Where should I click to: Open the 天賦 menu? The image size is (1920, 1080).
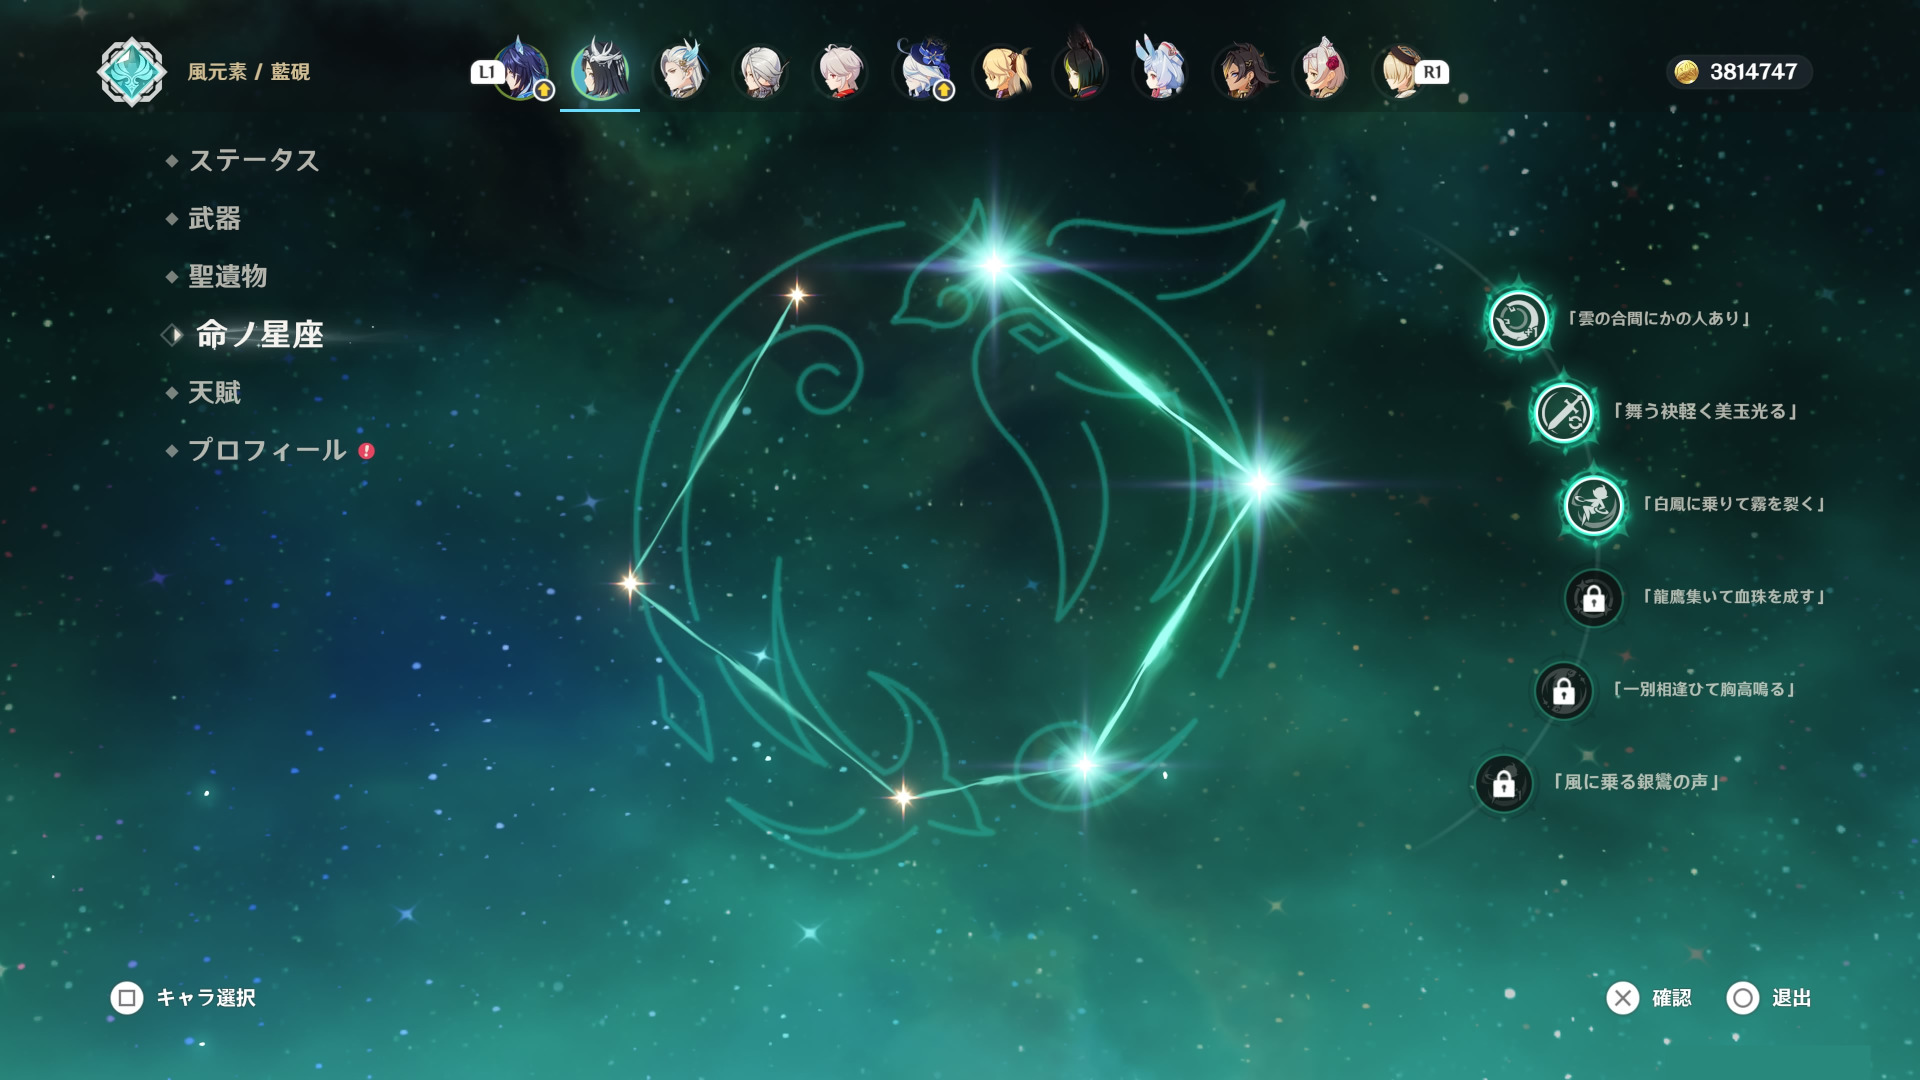click(215, 392)
